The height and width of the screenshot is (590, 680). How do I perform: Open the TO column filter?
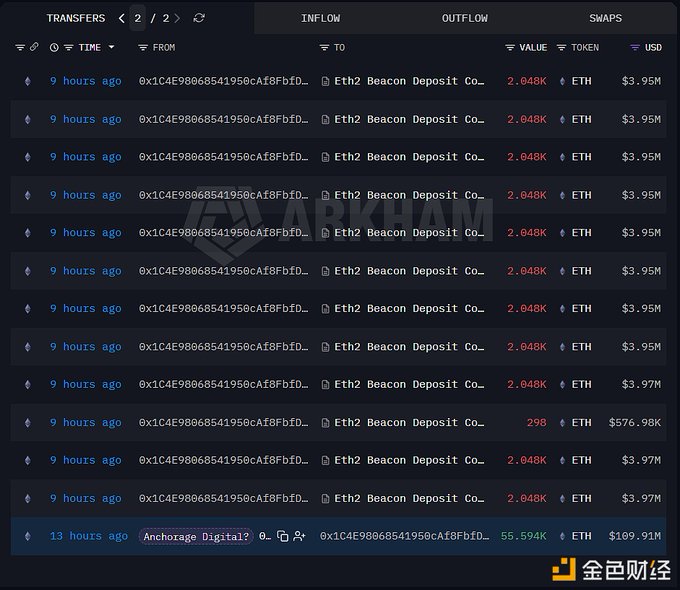coord(324,47)
